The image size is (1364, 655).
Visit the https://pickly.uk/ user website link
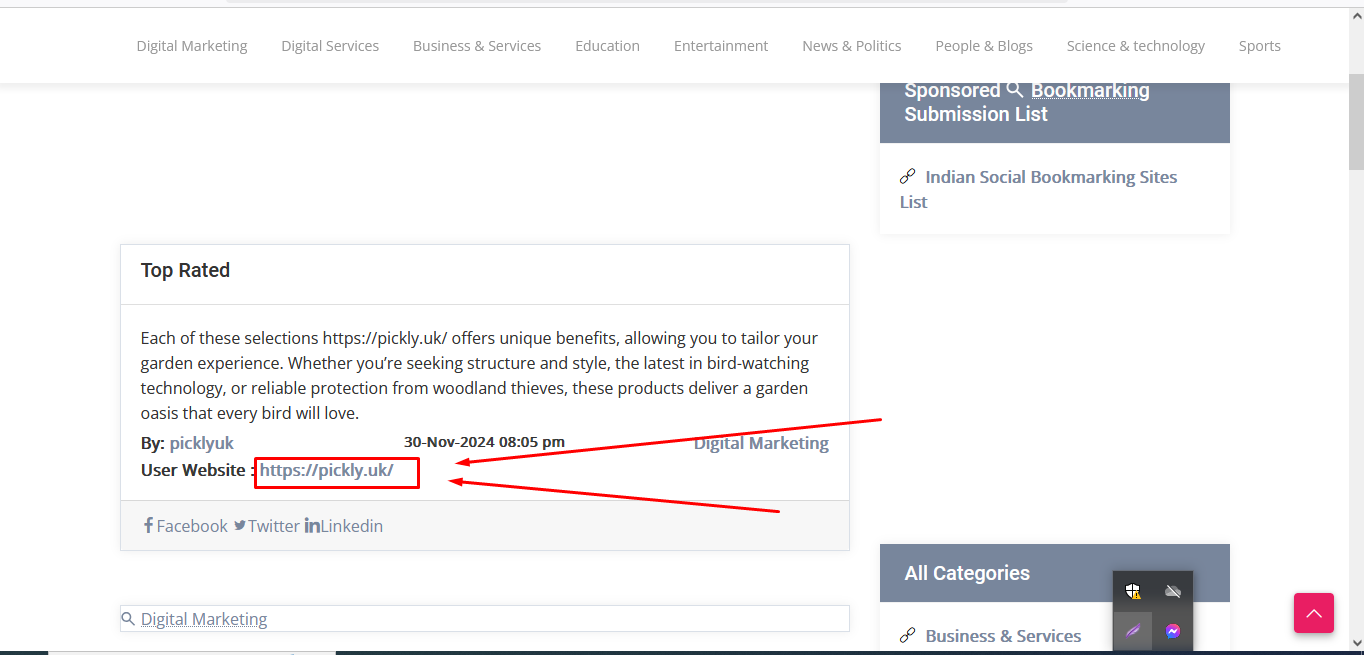click(x=327, y=470)
